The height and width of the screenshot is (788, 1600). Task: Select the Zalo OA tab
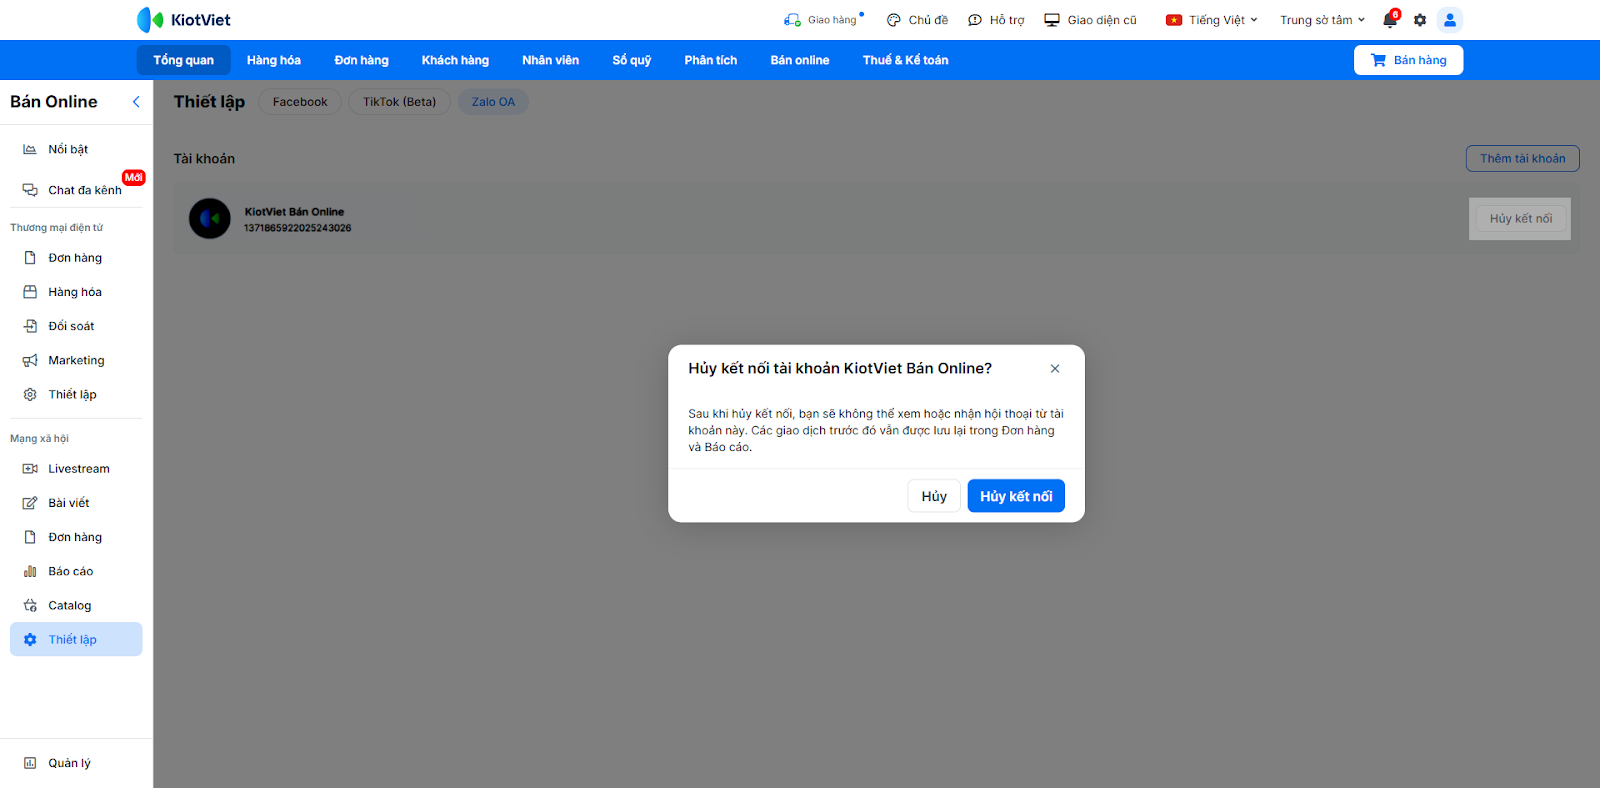tap(494, 102)
